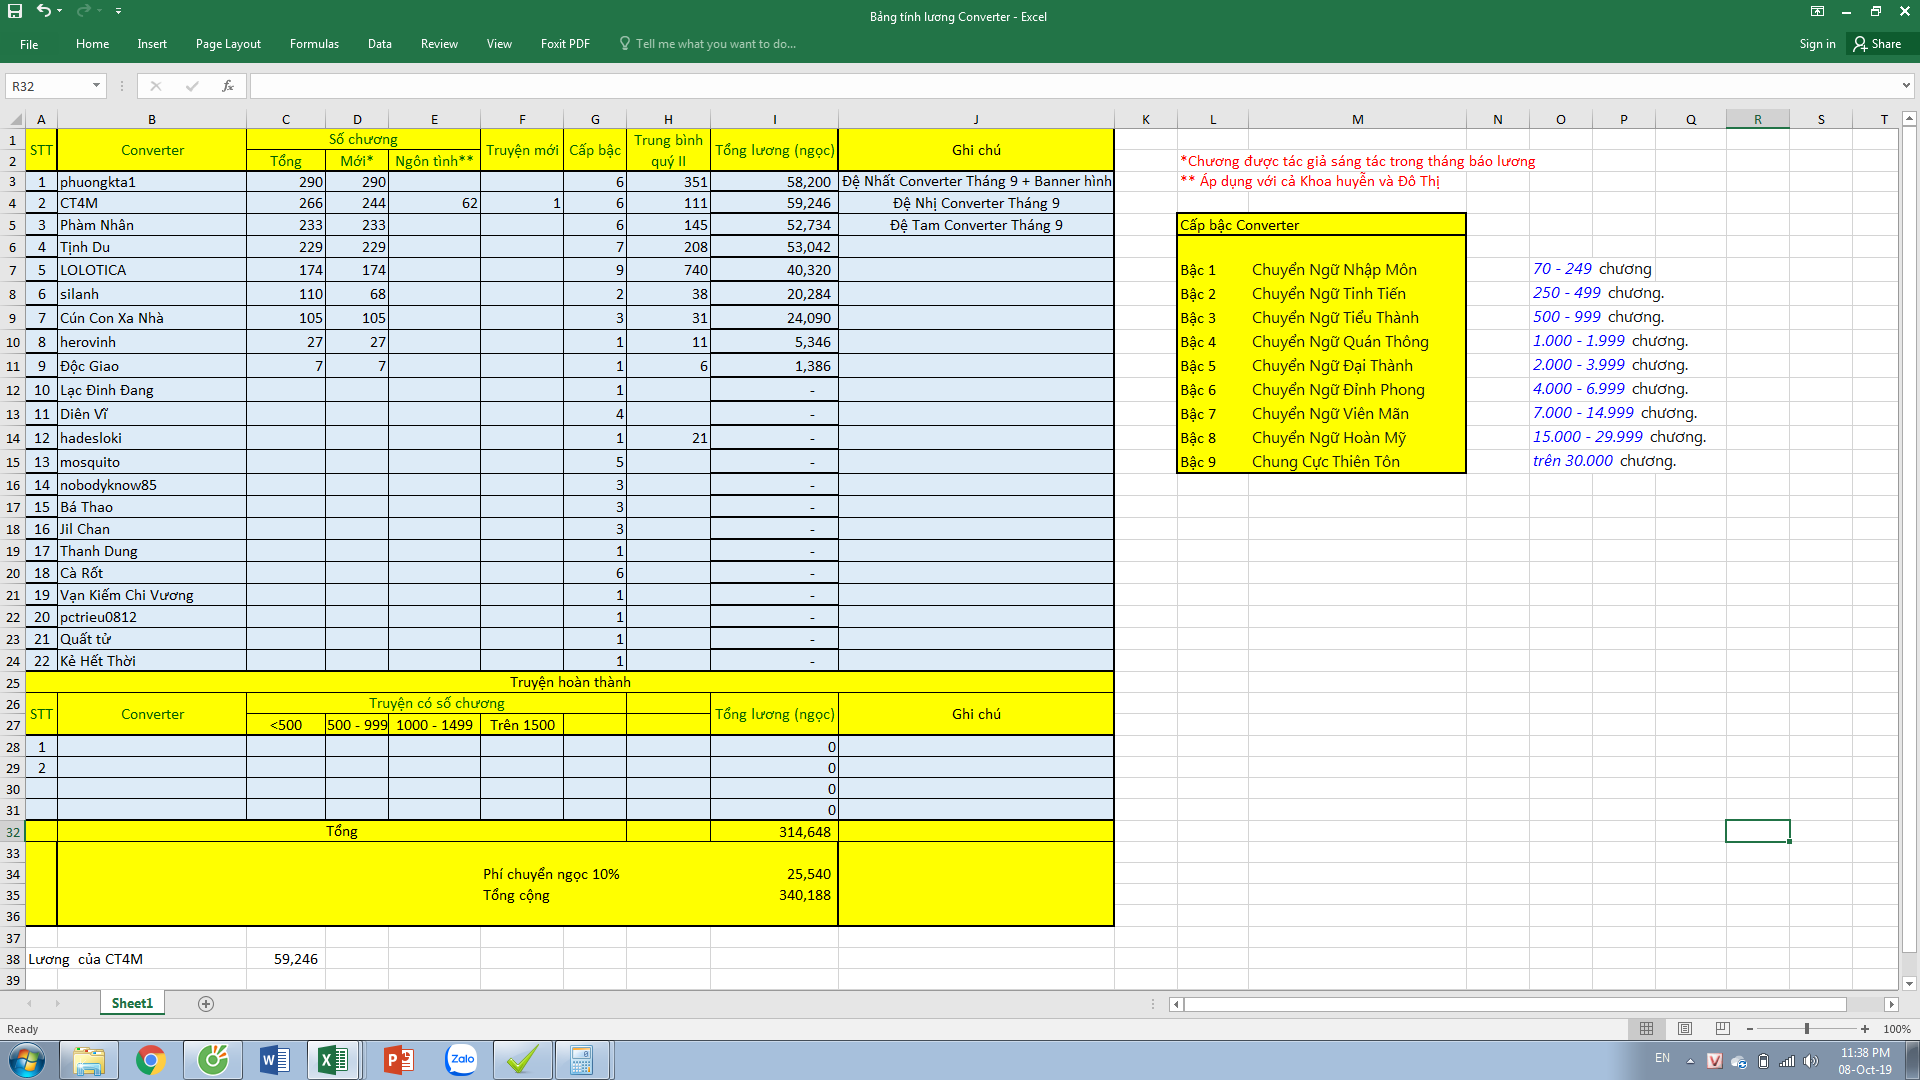Click the zoom slider handle

pyautogui.click(x=1807, y=1029)
